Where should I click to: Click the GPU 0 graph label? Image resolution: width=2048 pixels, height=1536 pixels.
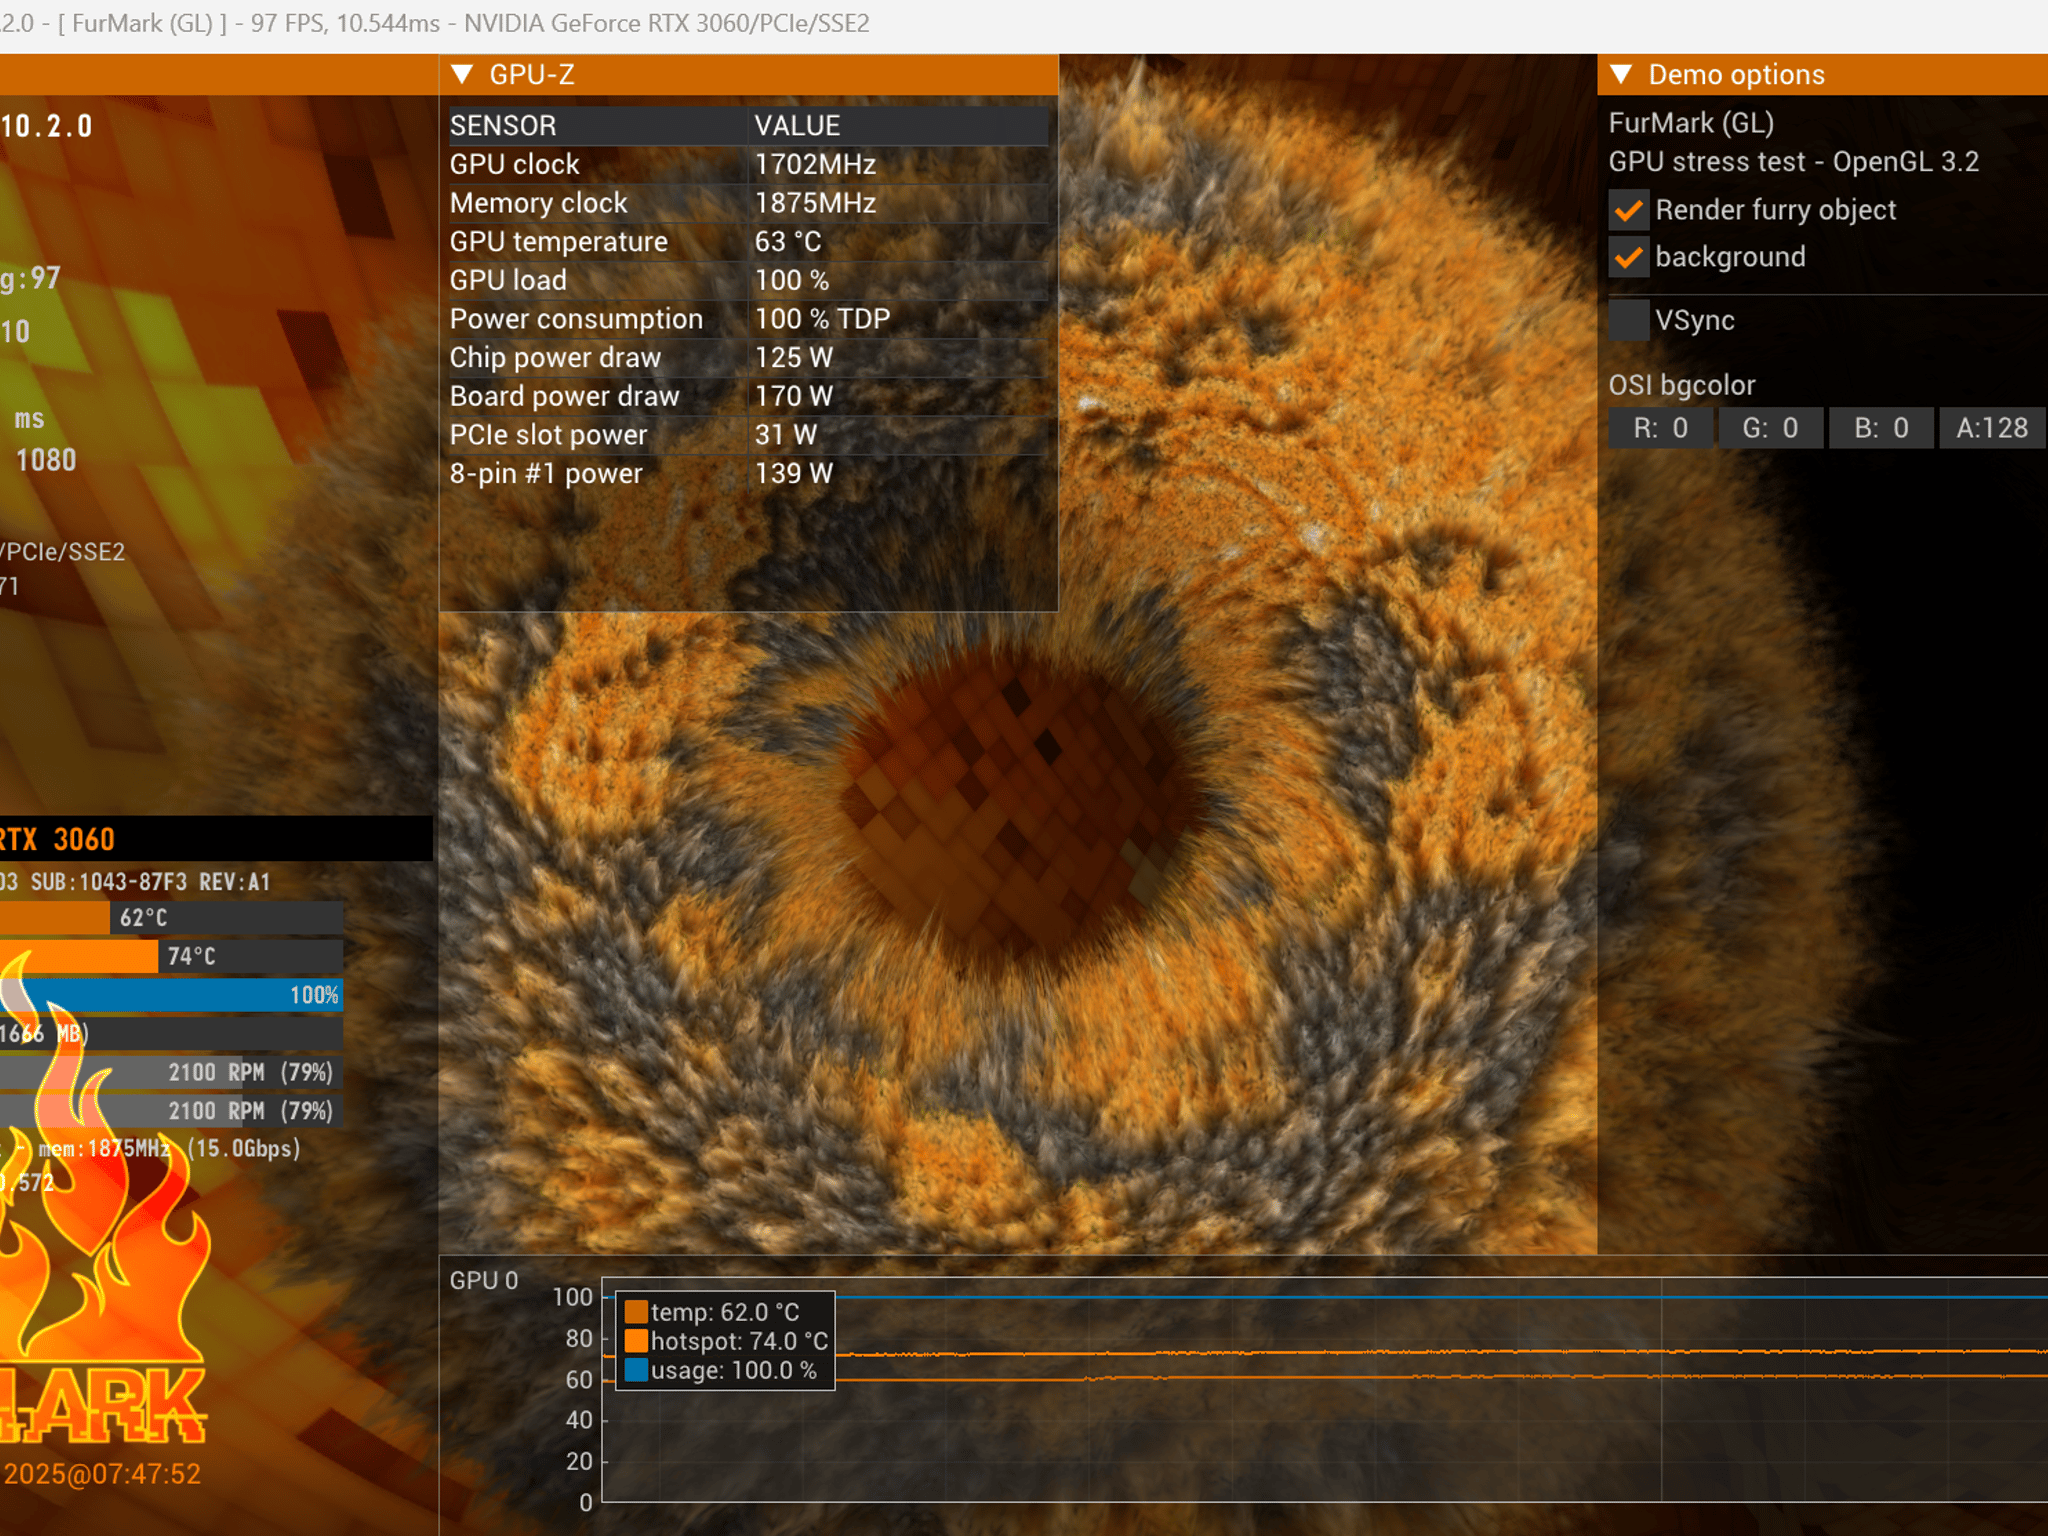484,1281
